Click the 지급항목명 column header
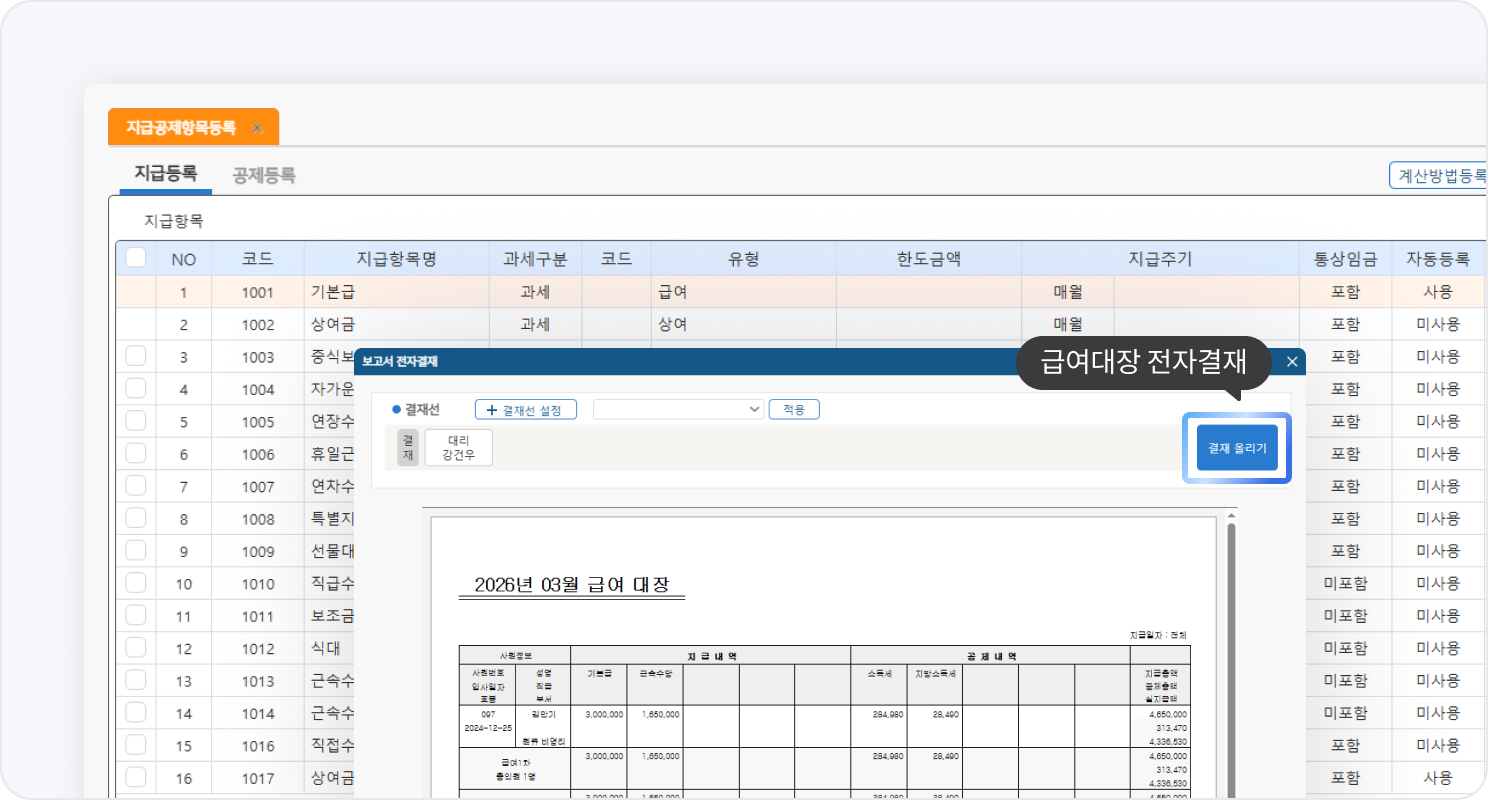1488x800 pixels. (x=397, y=259)
